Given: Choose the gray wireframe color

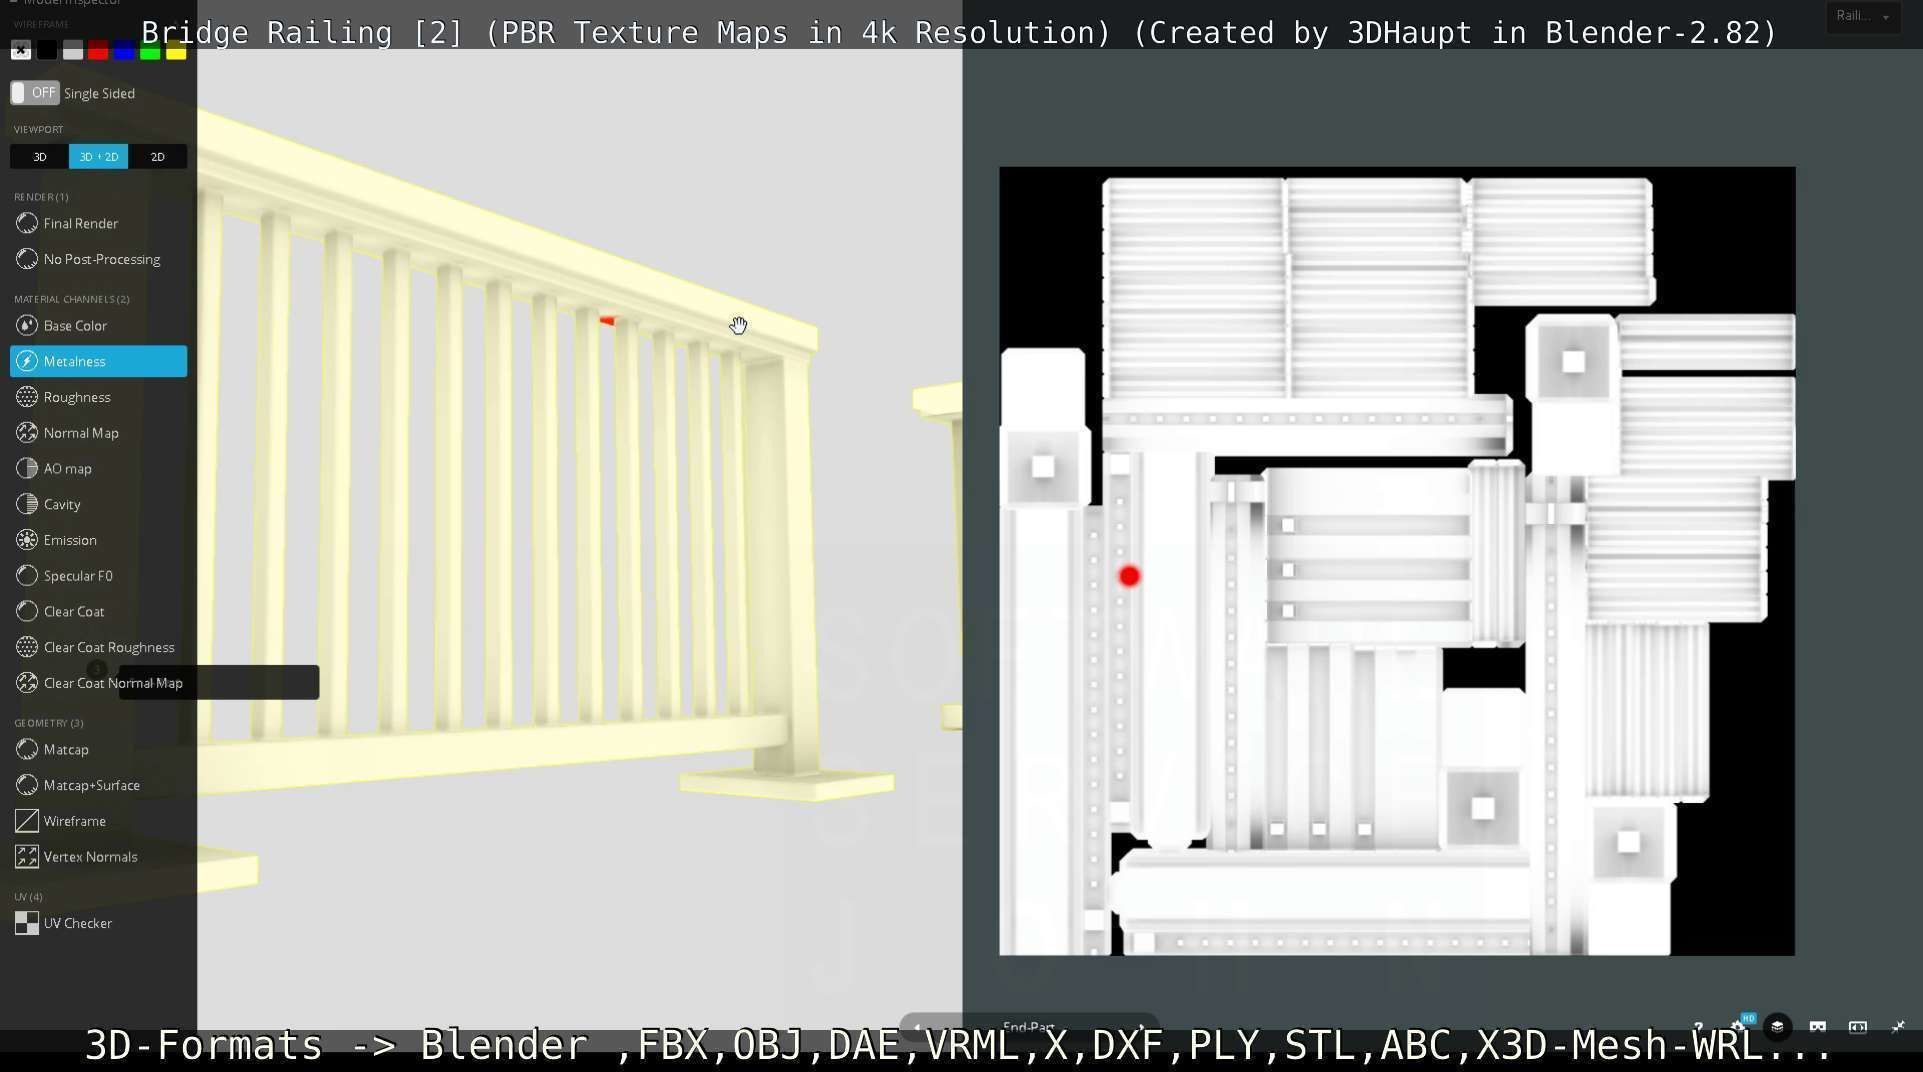Looking at the screenshot, I should [73, 50].
